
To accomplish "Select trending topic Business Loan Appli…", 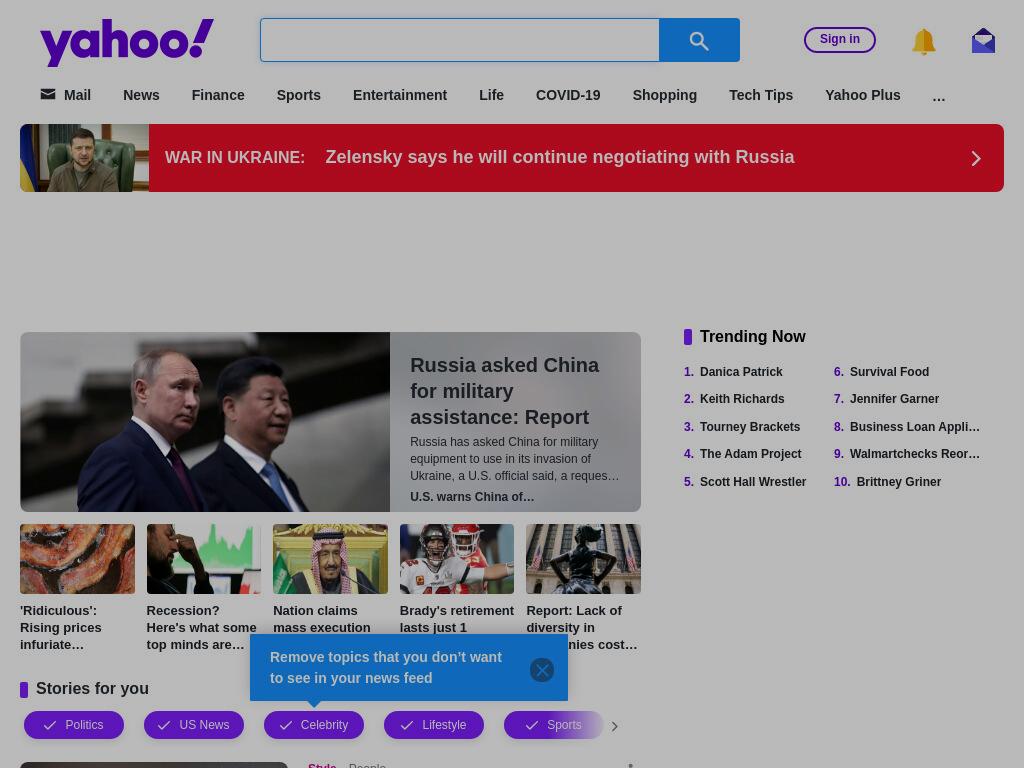I will coord(914,427).
